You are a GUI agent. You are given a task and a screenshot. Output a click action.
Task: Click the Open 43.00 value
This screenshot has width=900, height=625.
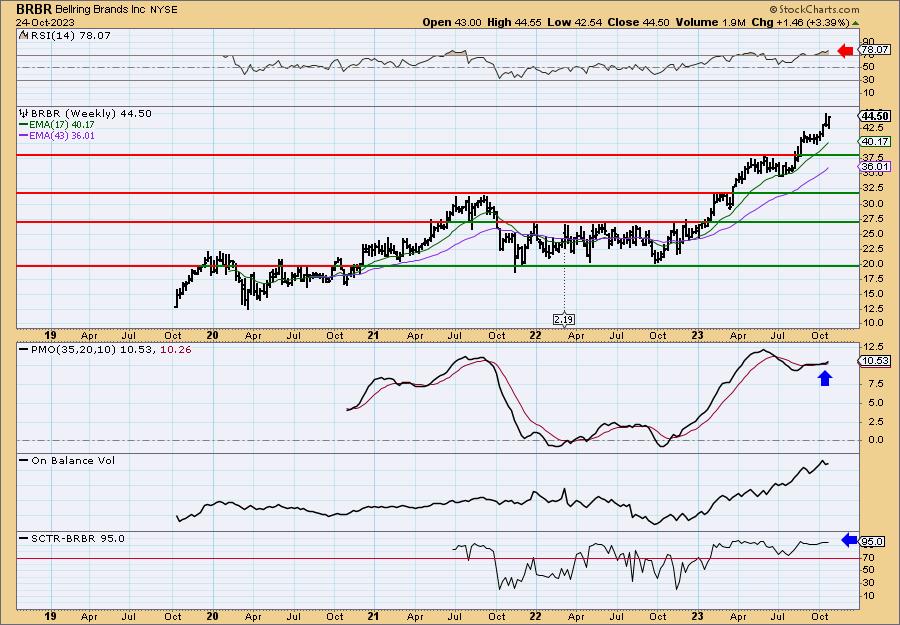(452, 22)
